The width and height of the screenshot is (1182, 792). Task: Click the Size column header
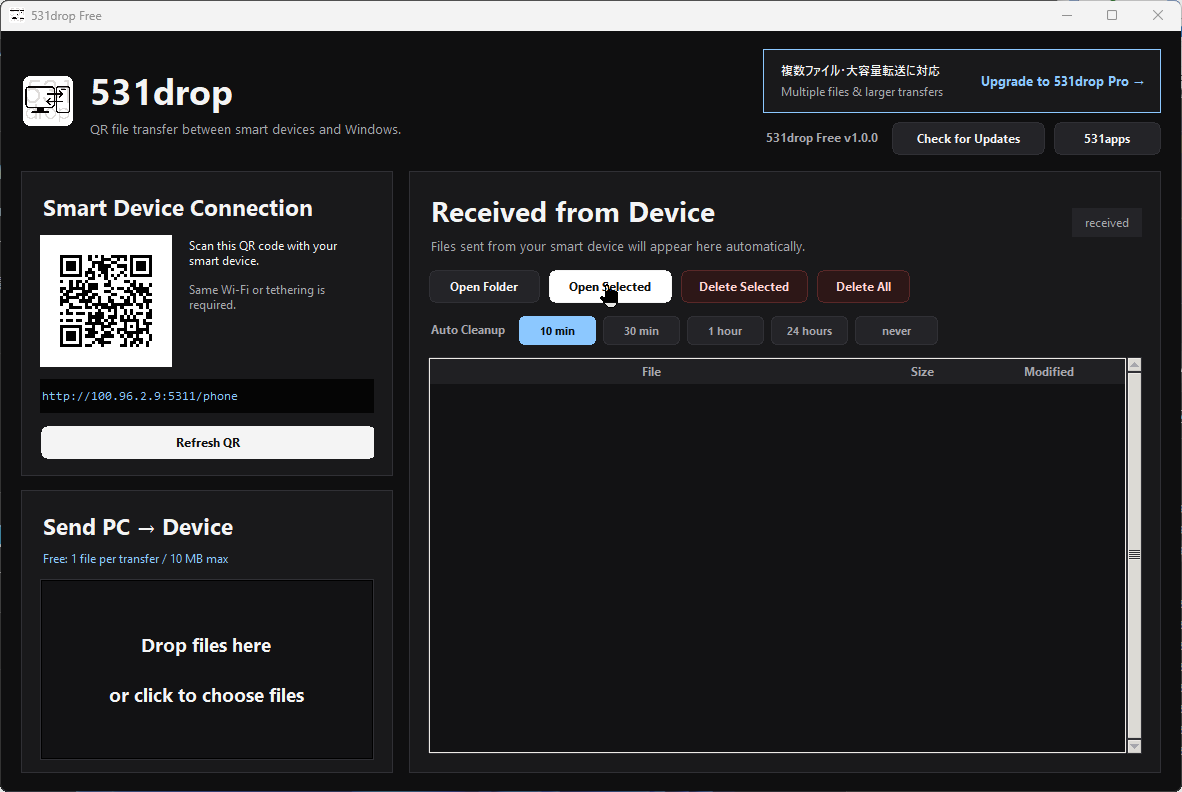(922, 372)
